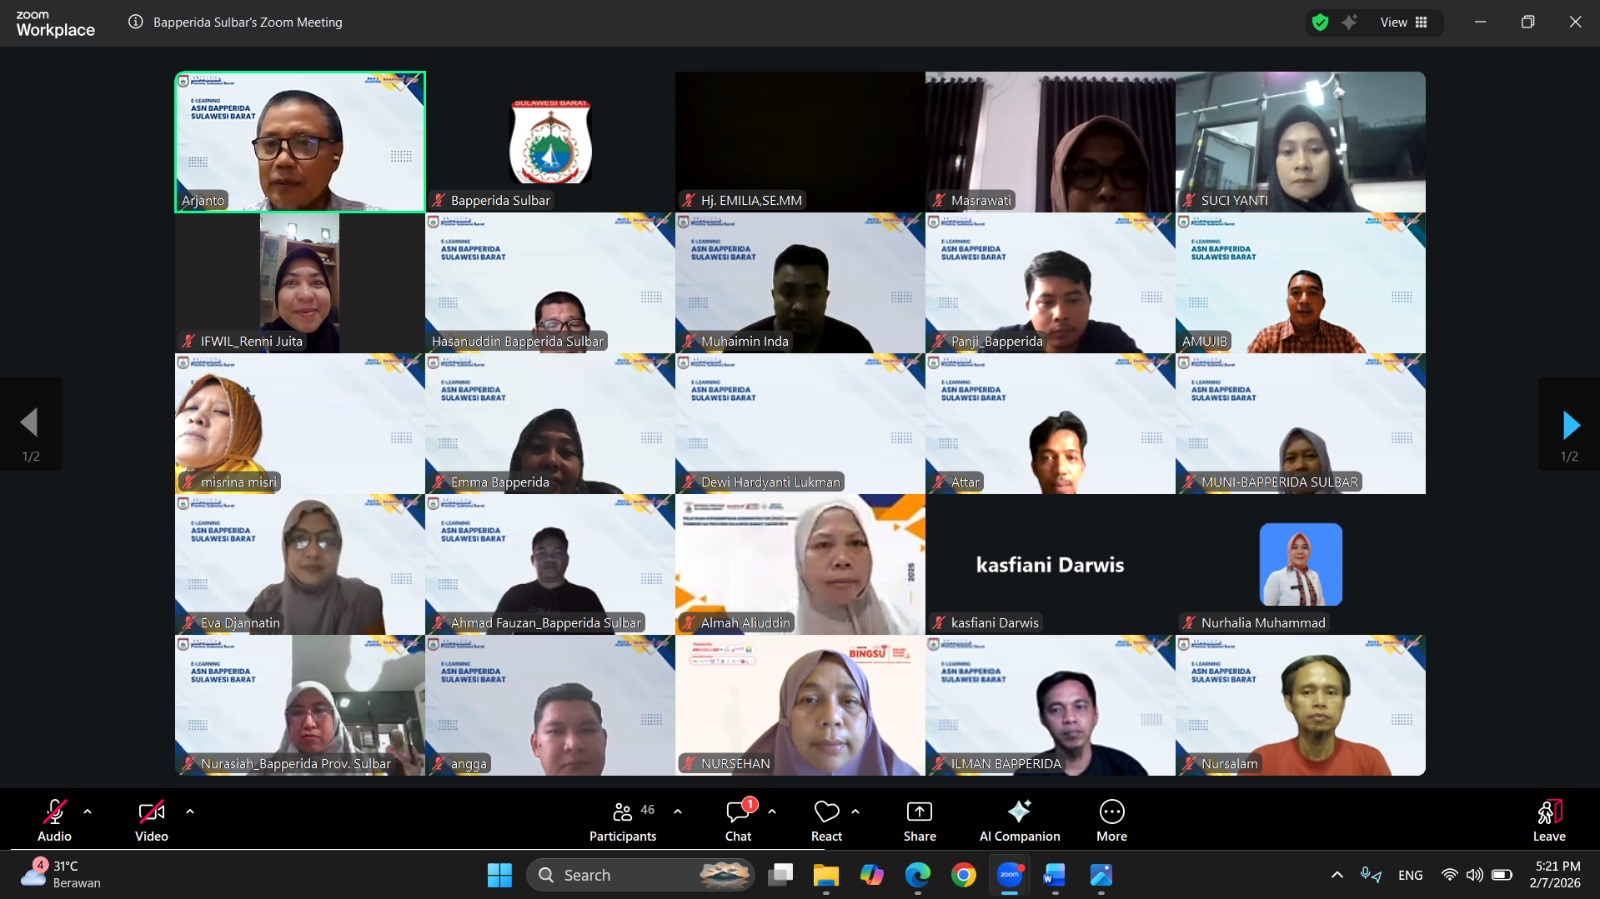Image resolution: width=1600 pixels, height=899 pixels.
Task: Click the green encryption shield icon
Action: [1320, 22]
